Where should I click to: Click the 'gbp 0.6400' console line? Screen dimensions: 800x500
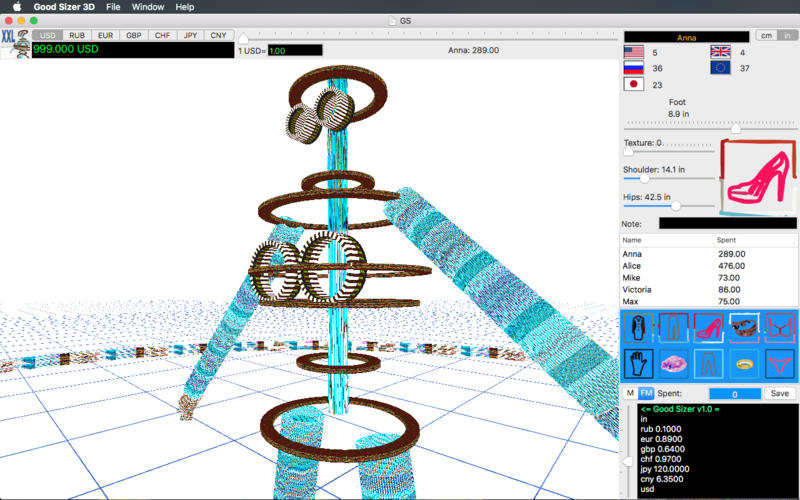pyautogui.click(x=662, y=449)
